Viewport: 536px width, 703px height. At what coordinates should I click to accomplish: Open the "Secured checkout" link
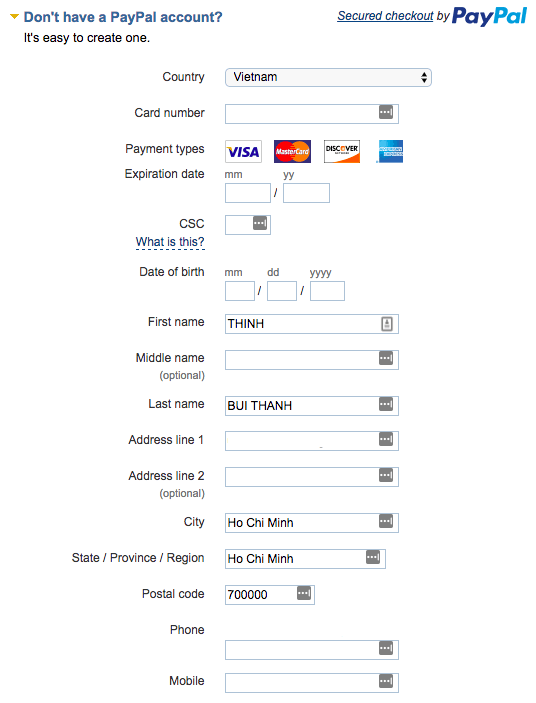(x=385, y=16)
